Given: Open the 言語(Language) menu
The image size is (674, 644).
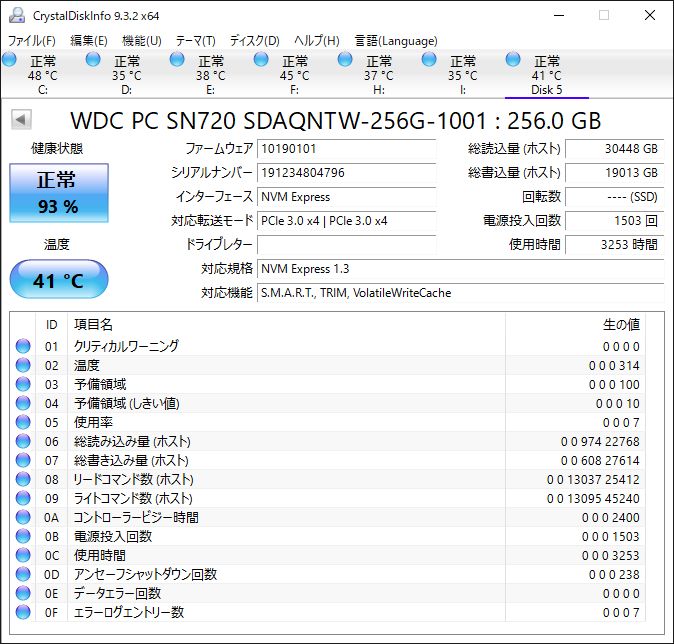Looking at the screenshot, I should (396, 40).
